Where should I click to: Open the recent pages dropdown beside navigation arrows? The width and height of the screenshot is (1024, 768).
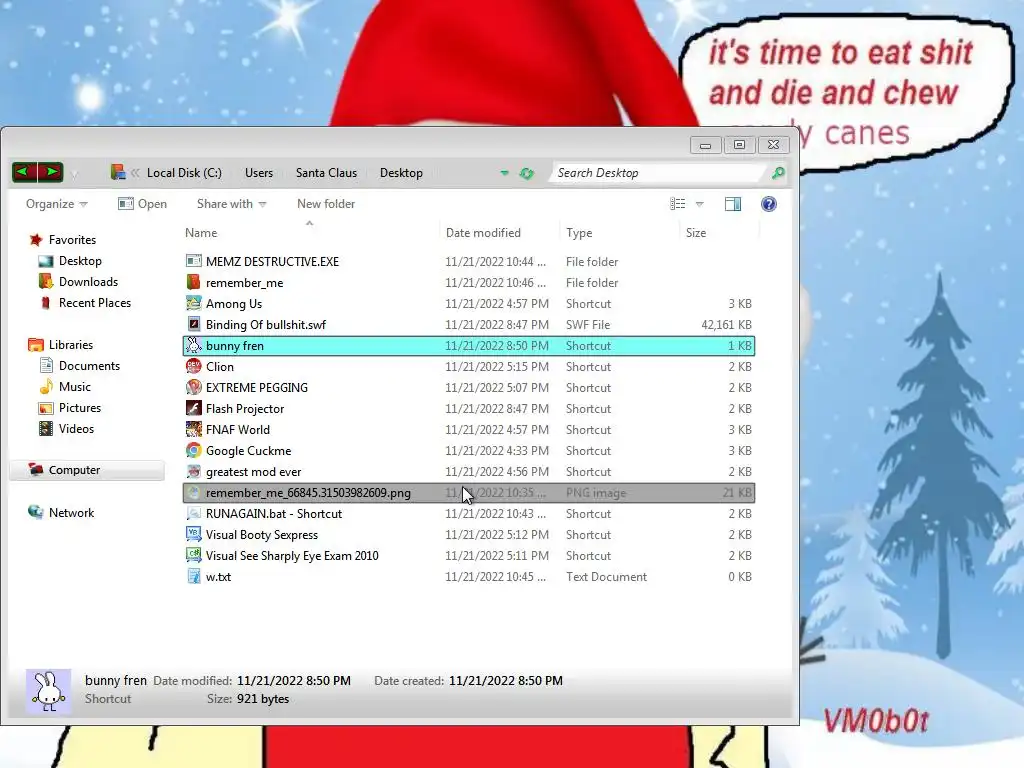point(74,174)
